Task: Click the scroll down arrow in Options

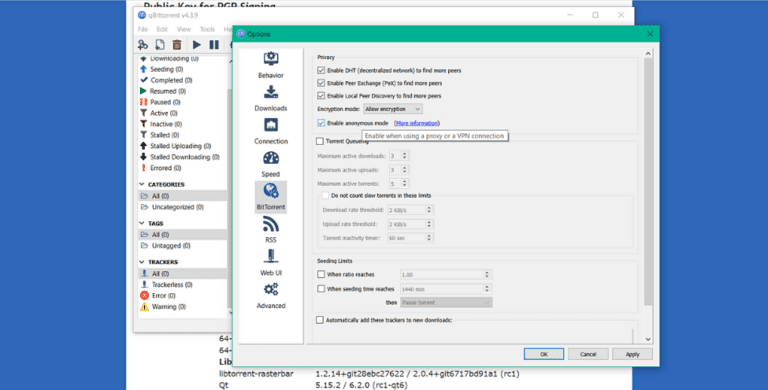Action: [x=648, y=339]
